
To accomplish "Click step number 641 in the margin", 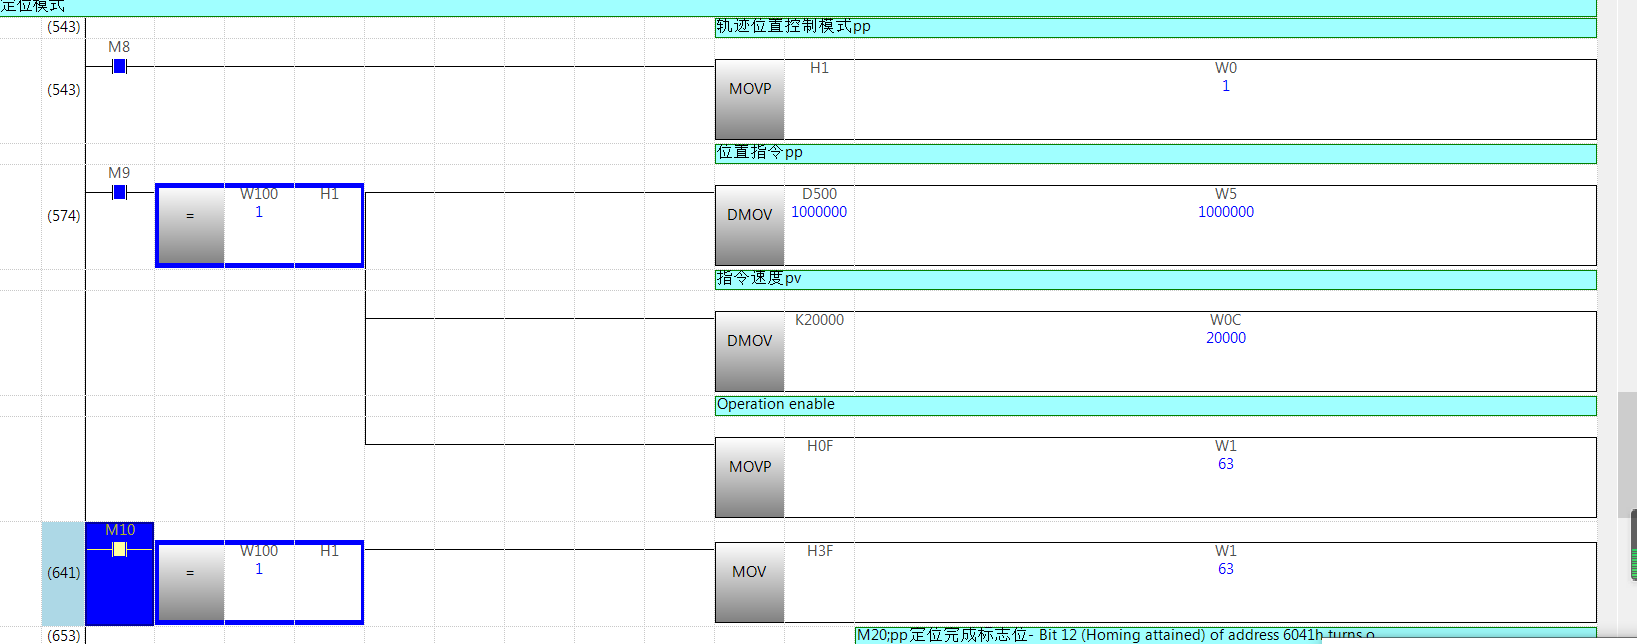I will (64, 573).
